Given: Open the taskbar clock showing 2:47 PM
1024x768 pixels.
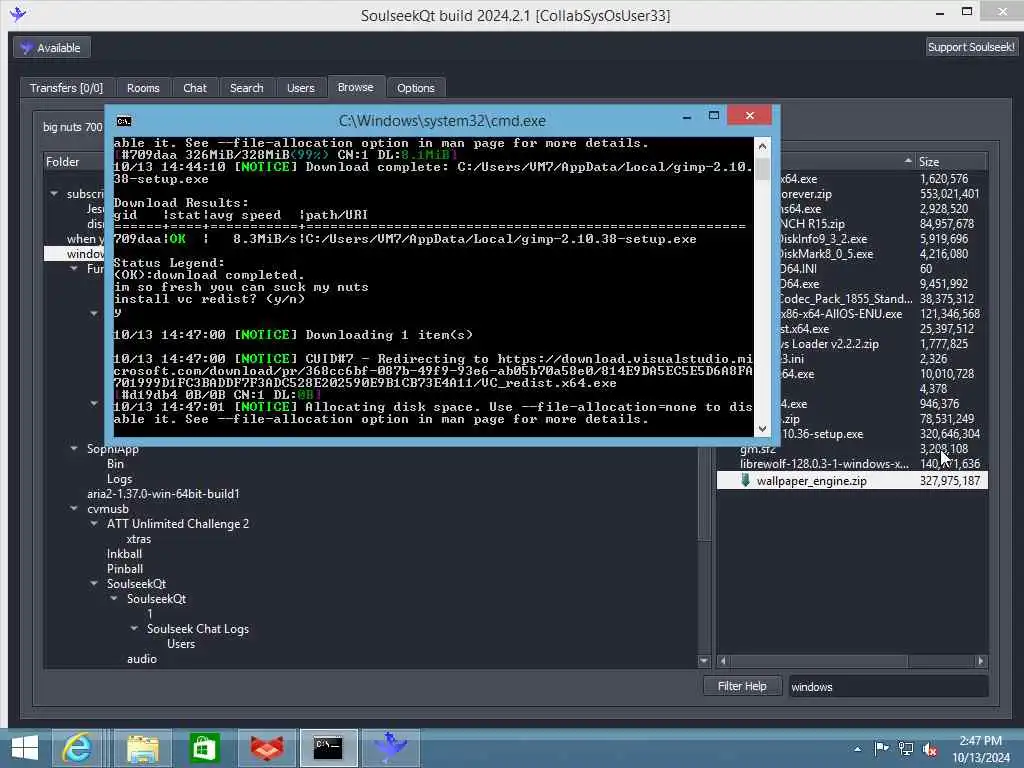Looking at the screenshot, I should click(x=980, y=749).
